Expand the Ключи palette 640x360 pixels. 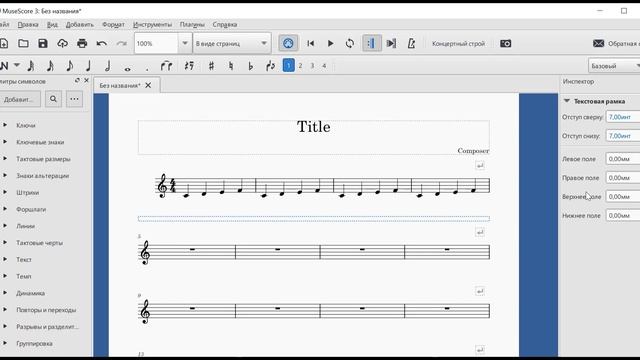click(x=5, y=125)
